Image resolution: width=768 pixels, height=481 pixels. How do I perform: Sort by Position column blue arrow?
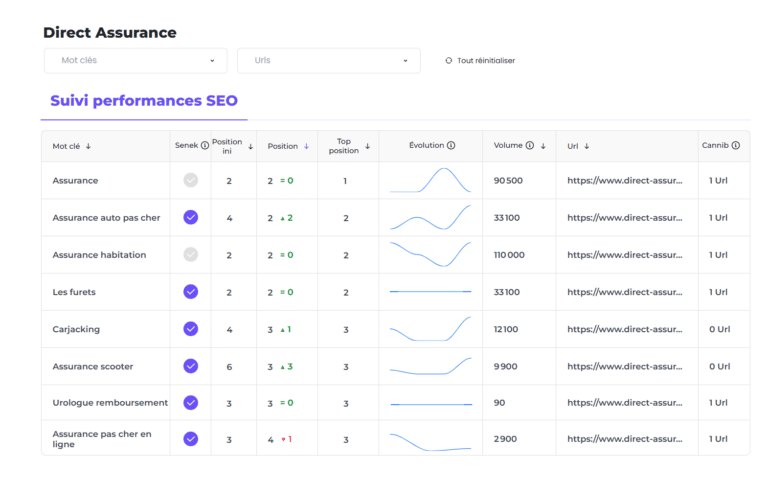(306, 146)
